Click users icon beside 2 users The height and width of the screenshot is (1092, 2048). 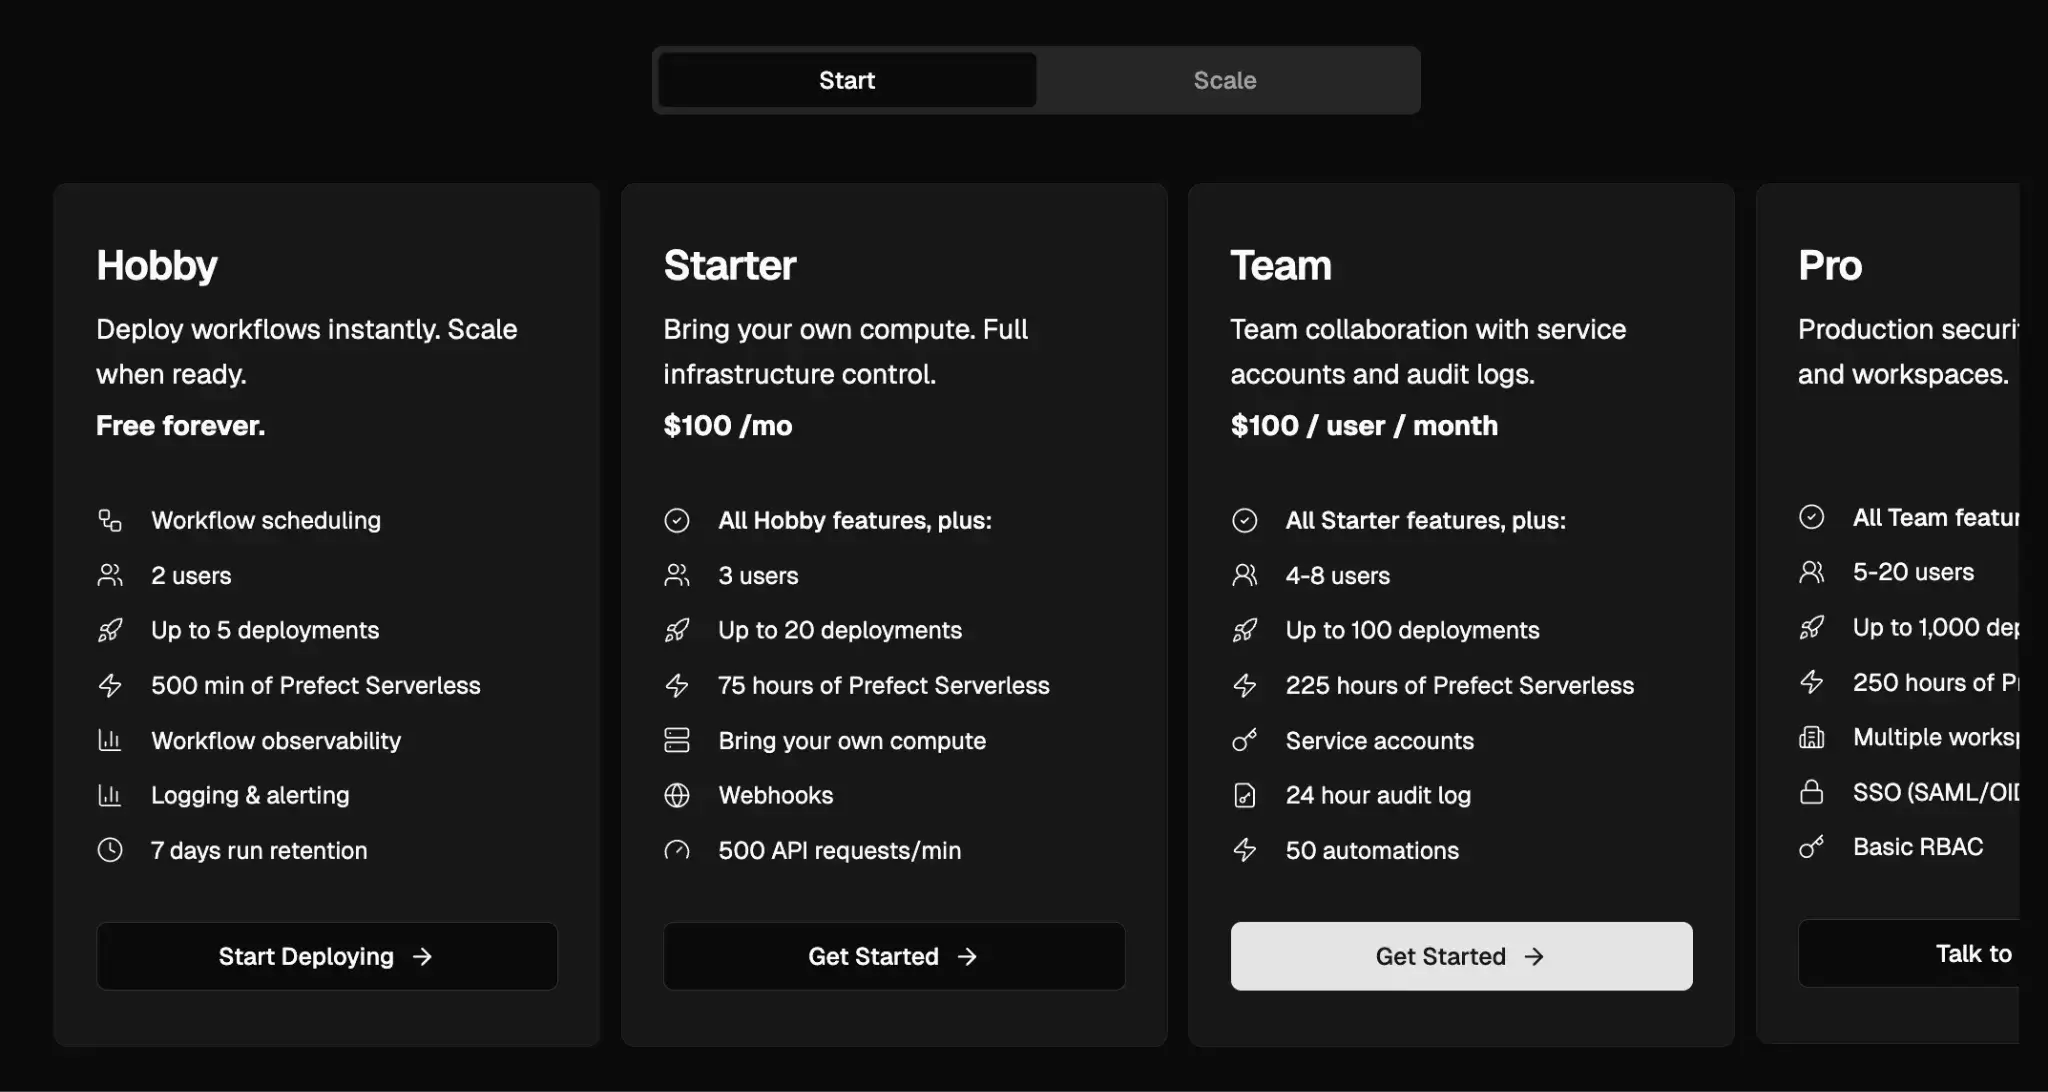110,575
